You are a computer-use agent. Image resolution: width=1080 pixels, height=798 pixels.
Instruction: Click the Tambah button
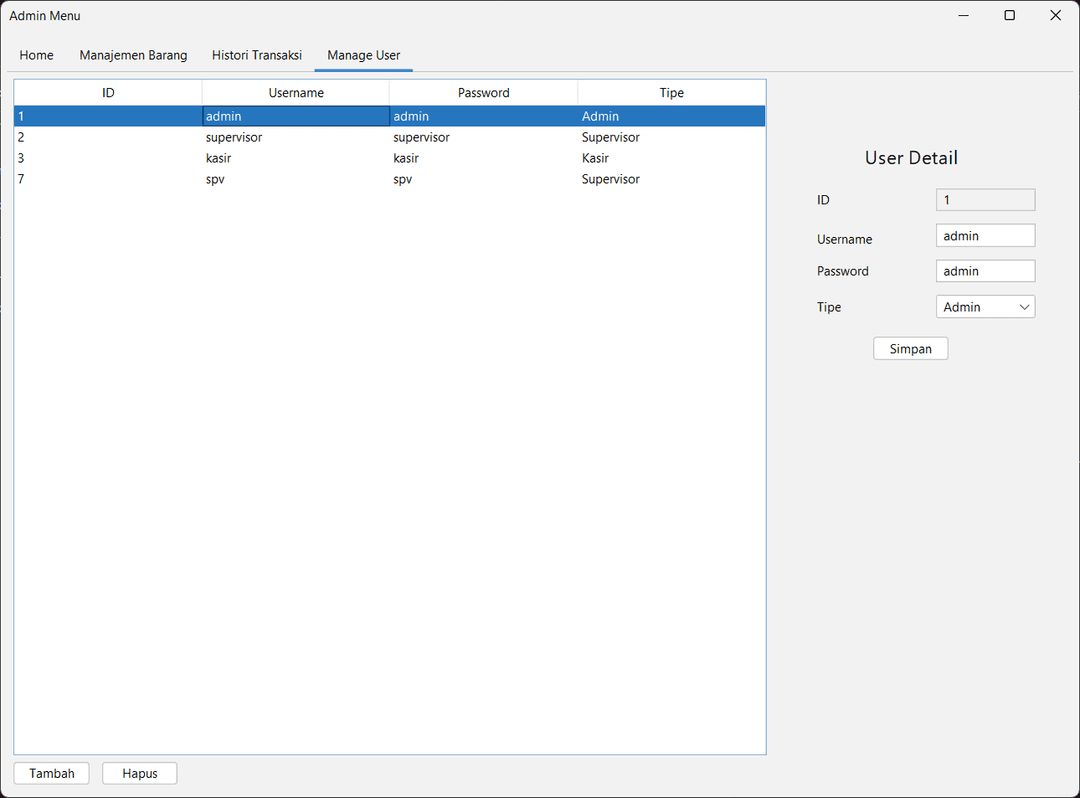pos(51,773)
